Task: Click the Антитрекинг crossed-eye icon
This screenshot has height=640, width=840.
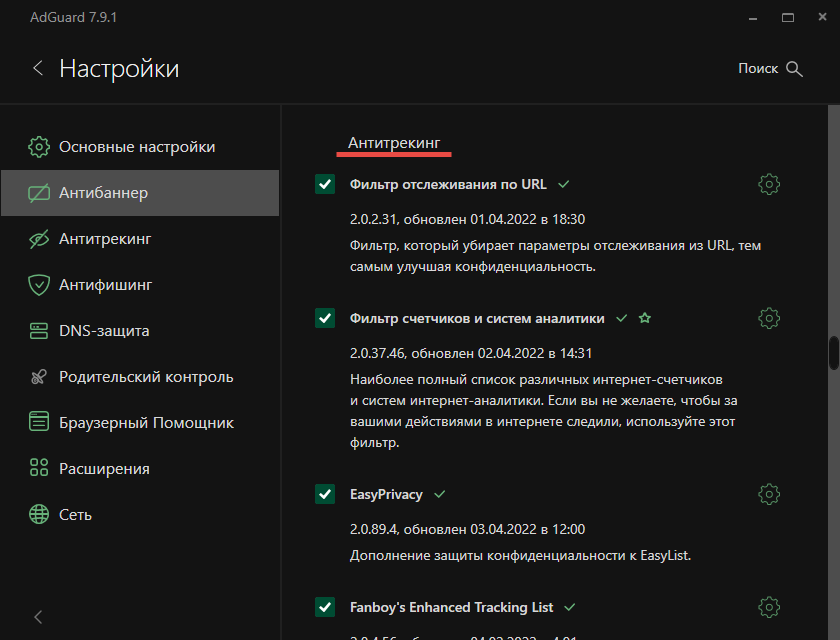Action: [x=39, y=239]
